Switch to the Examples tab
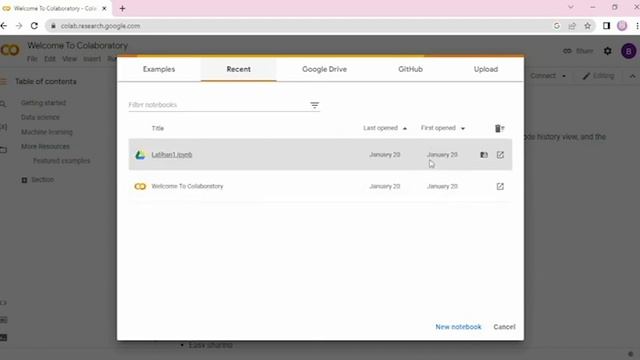This screenshot has height=360, width=640. click(159, 69)
